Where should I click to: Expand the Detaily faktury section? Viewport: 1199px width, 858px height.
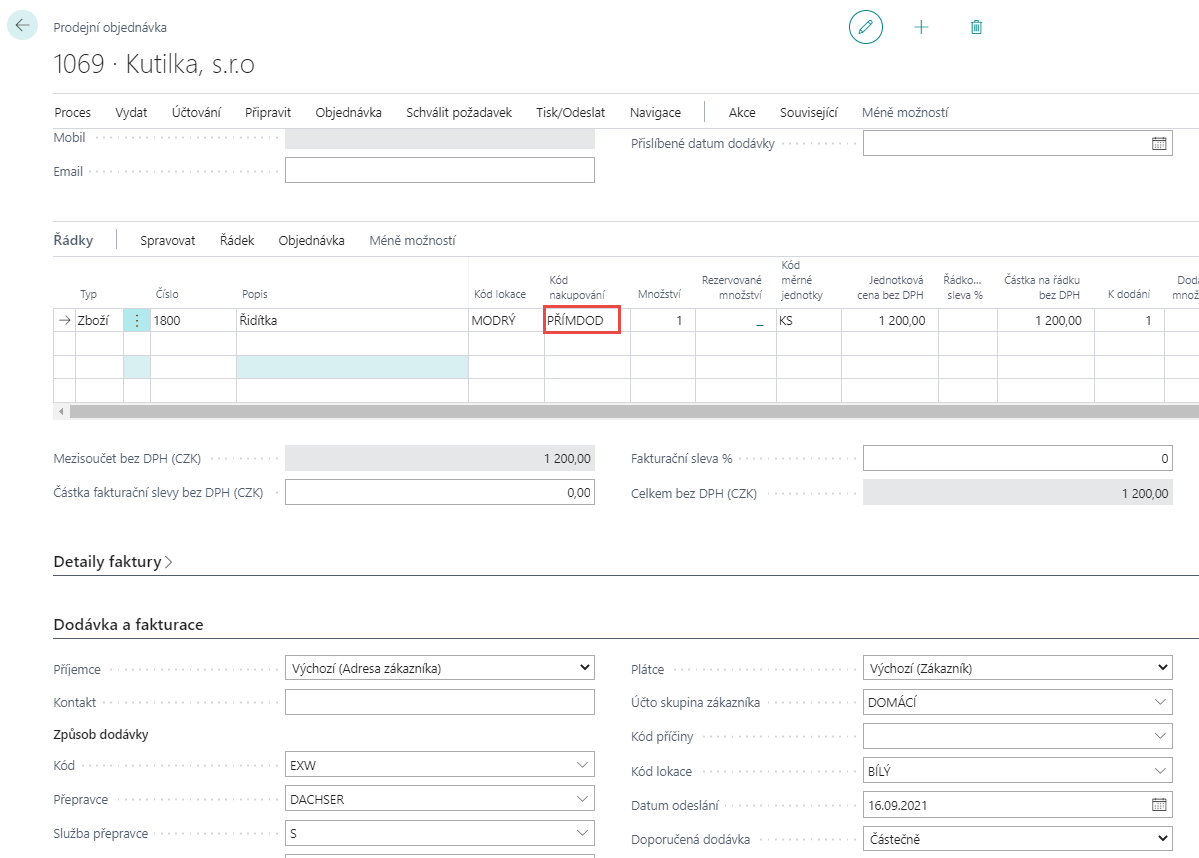[x=113, y=562]
